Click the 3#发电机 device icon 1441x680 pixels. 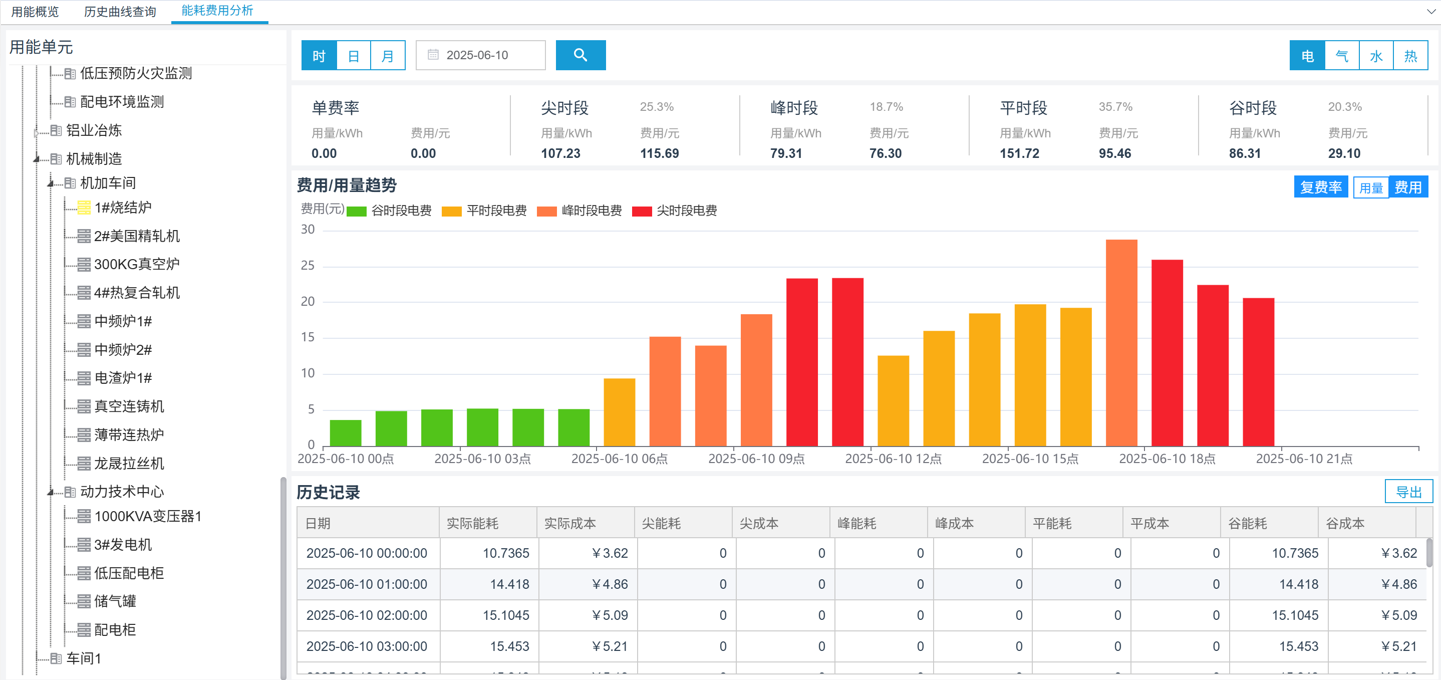click(x=84, y=545)
